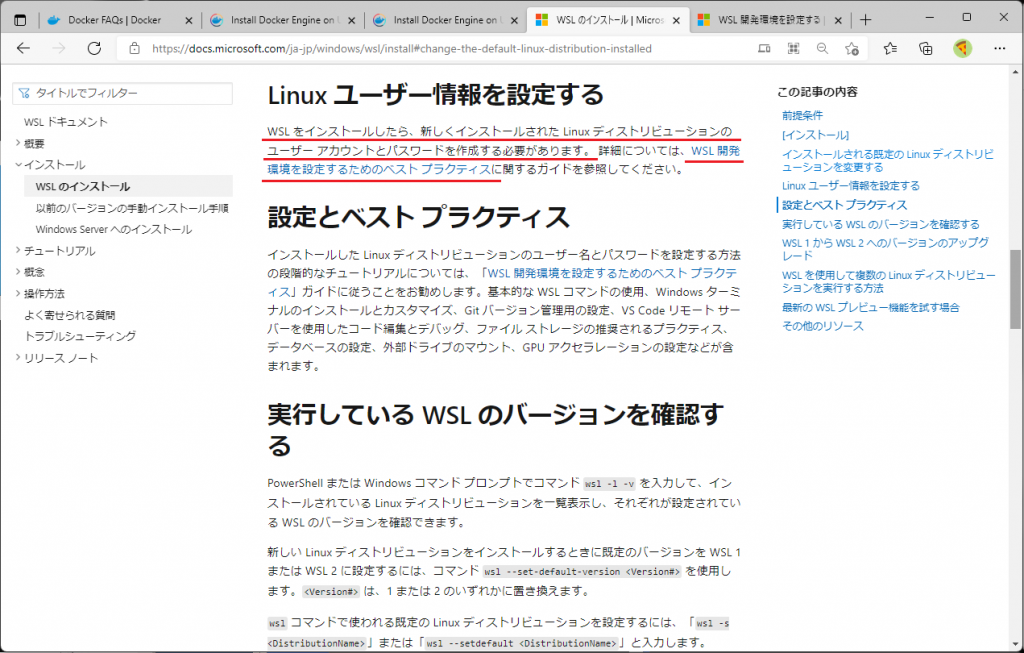Select 設定とベスト プラクティス in the contents list
This screenshot has width=1024, height=653.
844,205
